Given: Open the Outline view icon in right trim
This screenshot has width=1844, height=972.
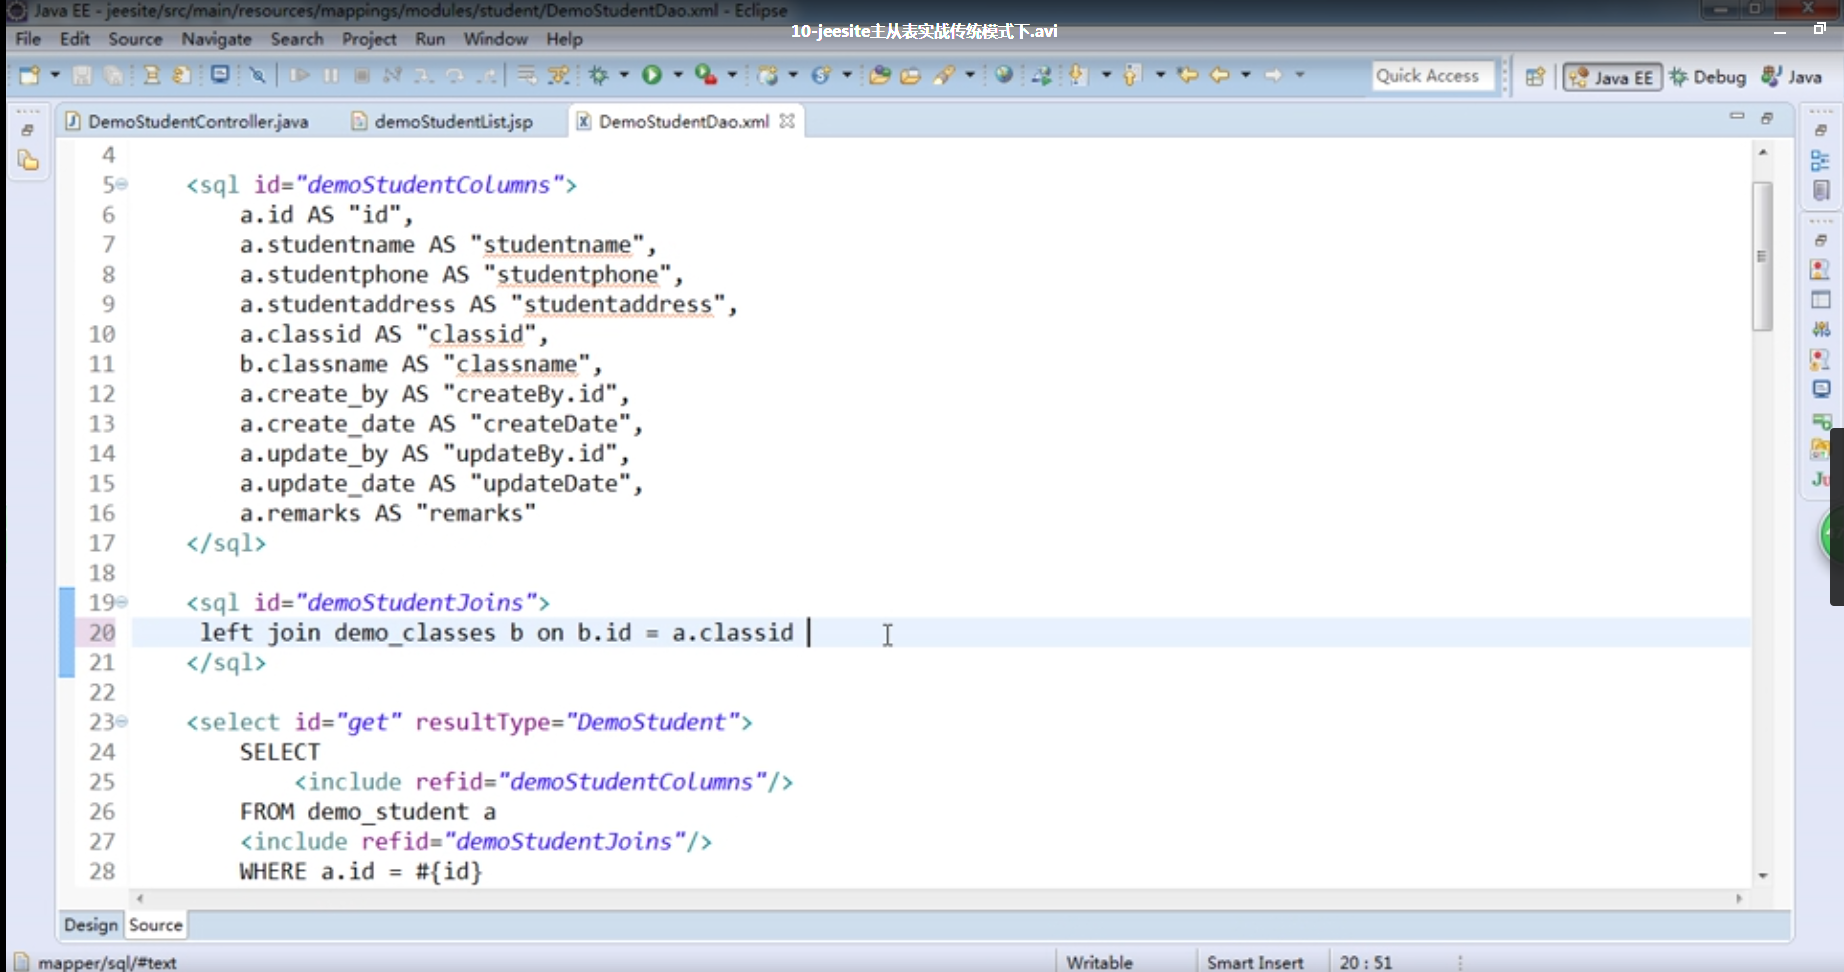Looking at the screenshot, I should pyautogui.click(x=1821, y=161).
